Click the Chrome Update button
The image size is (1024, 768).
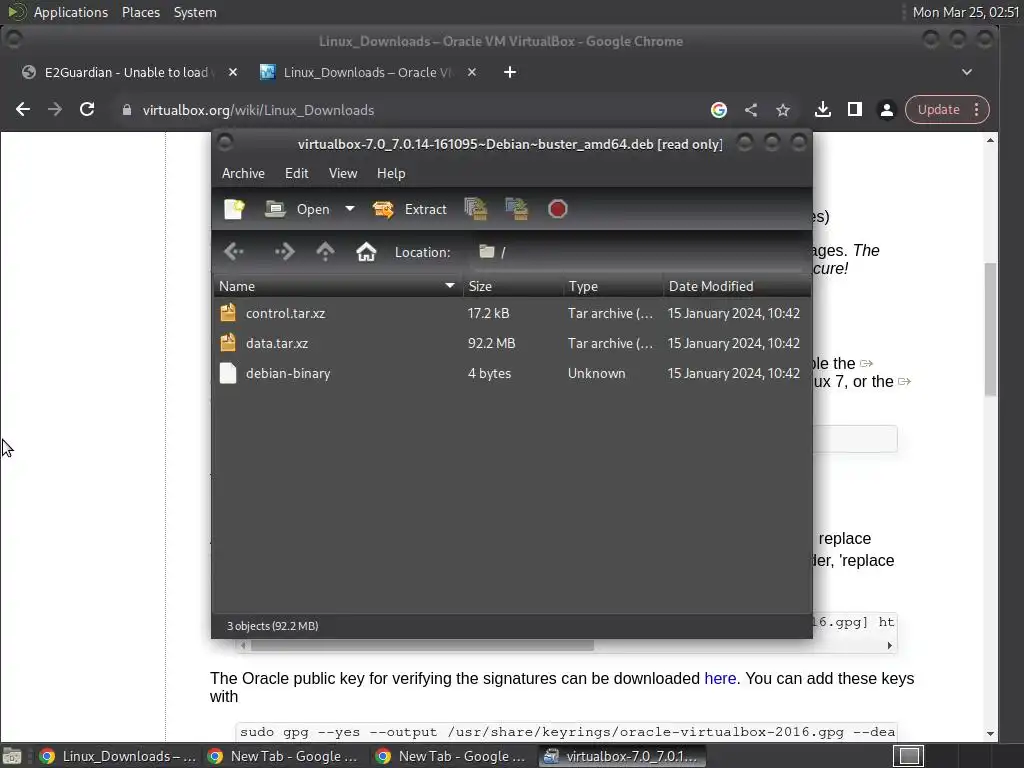click(x=939, y=110)
